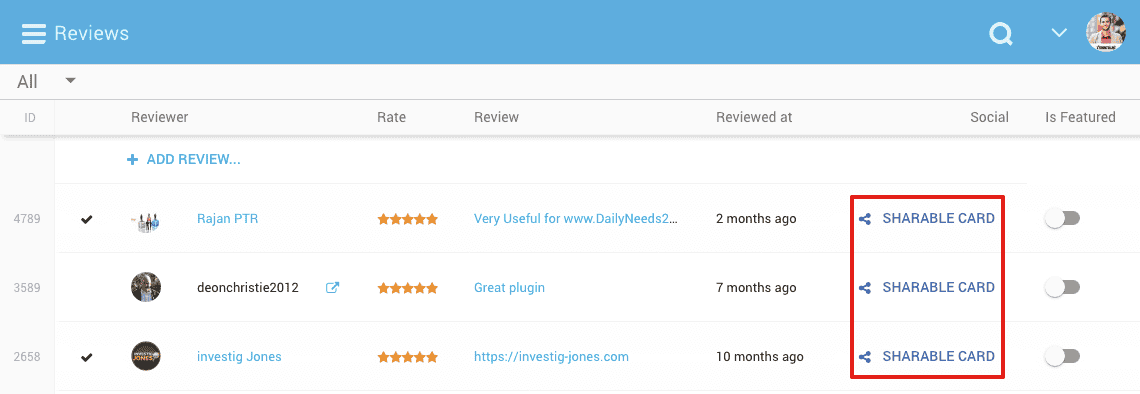Click the plus icon beside Add Review
1140x394 pixels.
tap(132, 160)
